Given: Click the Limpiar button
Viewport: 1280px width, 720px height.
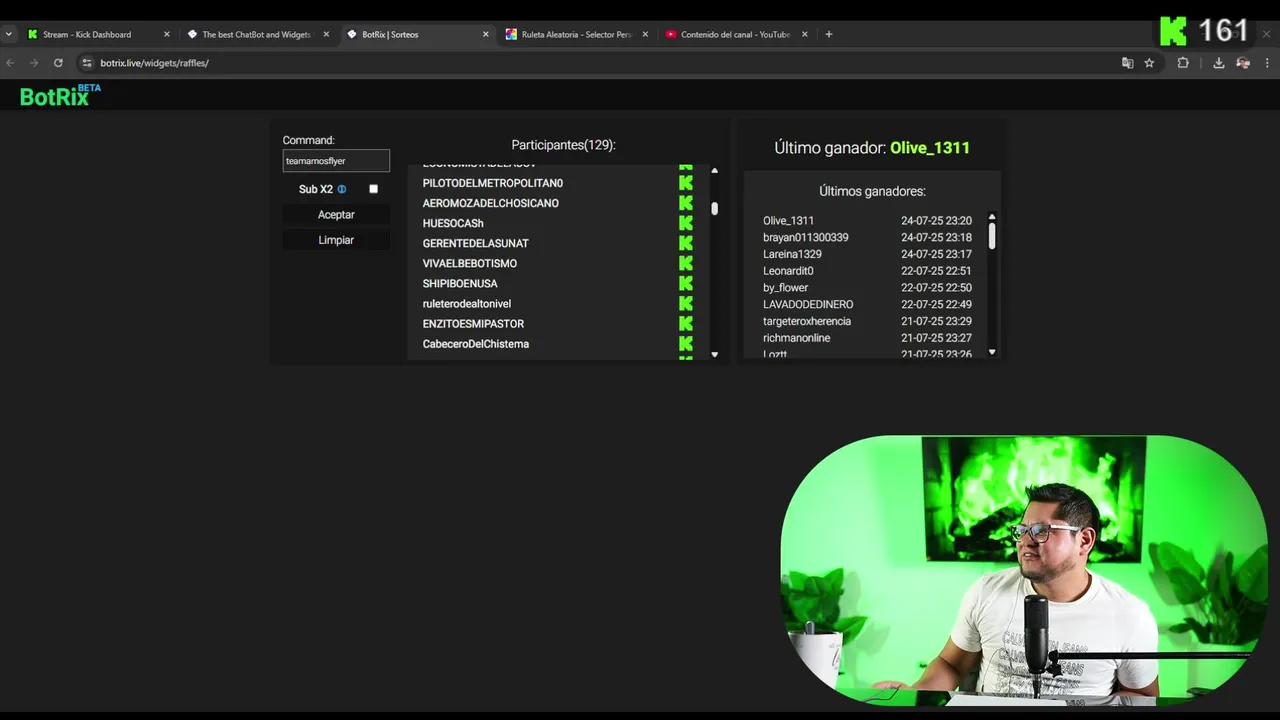Looking at the screenshot, I should click(x=336, y=240).
